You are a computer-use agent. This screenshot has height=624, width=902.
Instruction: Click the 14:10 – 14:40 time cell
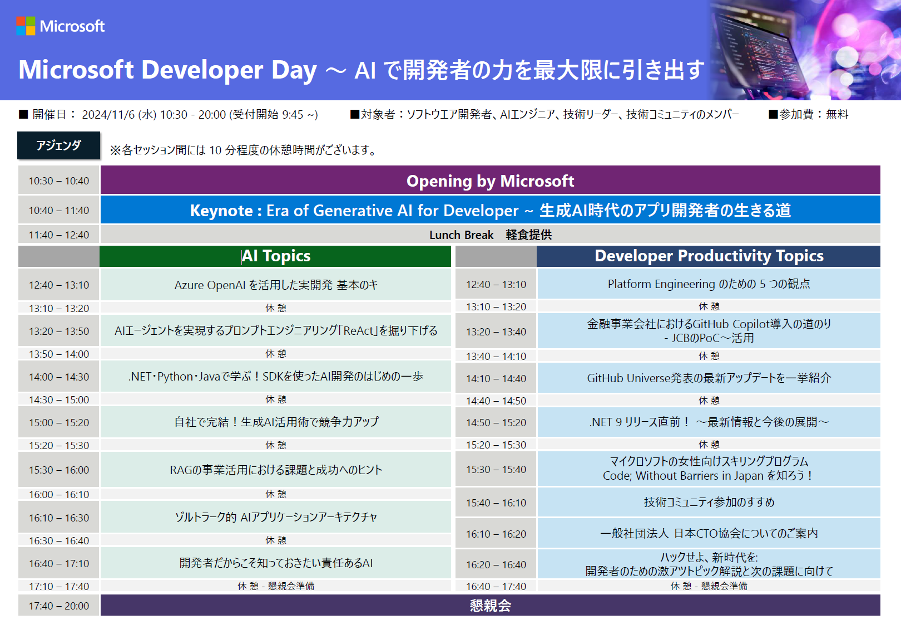click(496, 378)
